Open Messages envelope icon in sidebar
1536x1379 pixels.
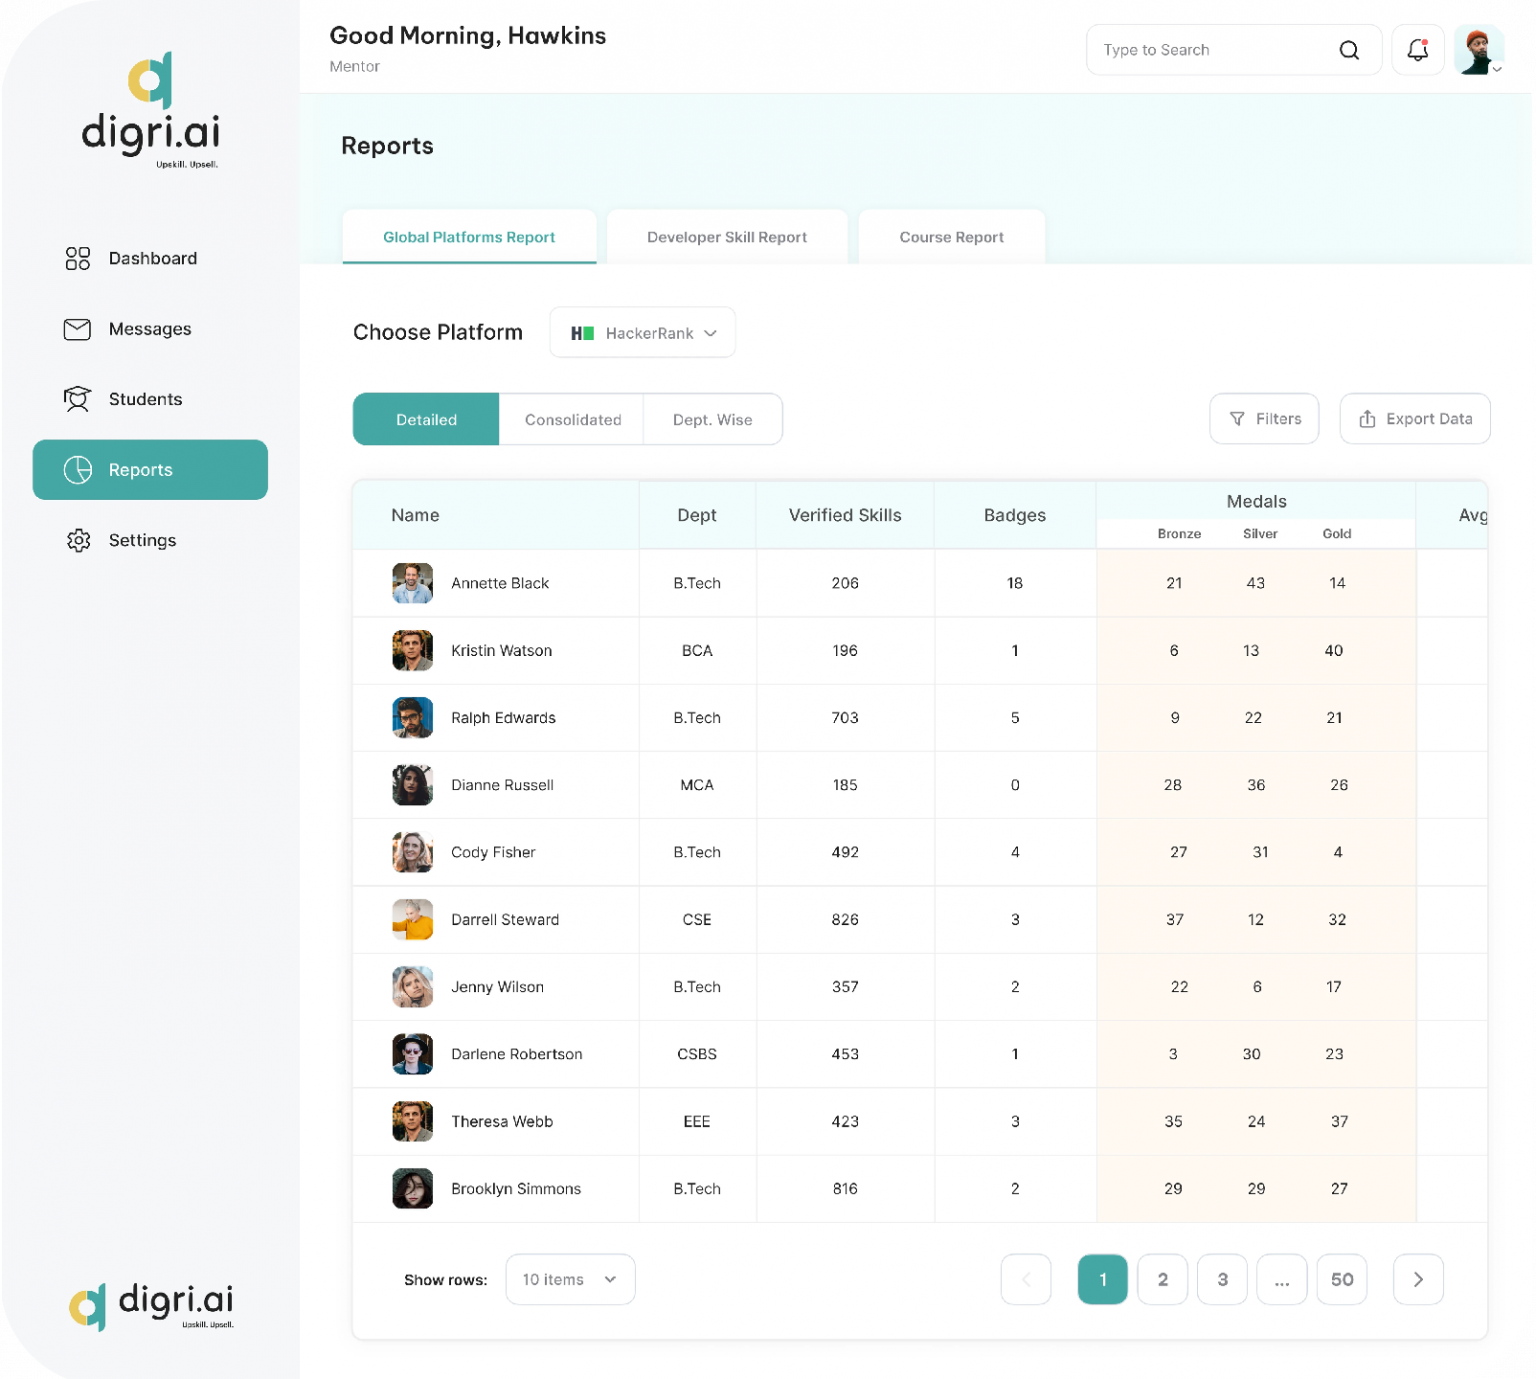point(77,329)
